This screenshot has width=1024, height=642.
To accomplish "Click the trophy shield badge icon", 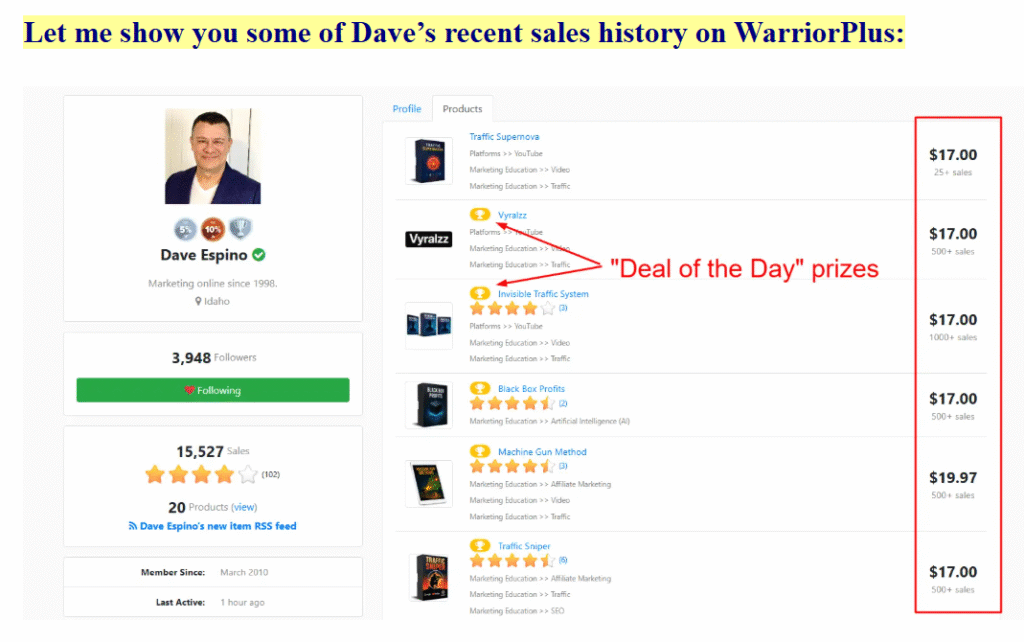I will click(x=240, y=229).
